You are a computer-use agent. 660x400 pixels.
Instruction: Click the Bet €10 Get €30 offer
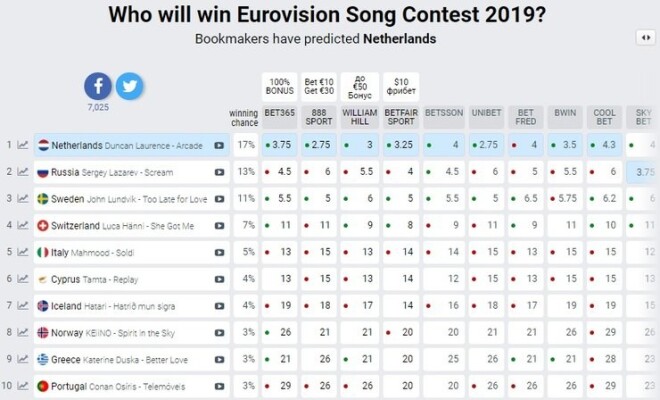point(319,85)
